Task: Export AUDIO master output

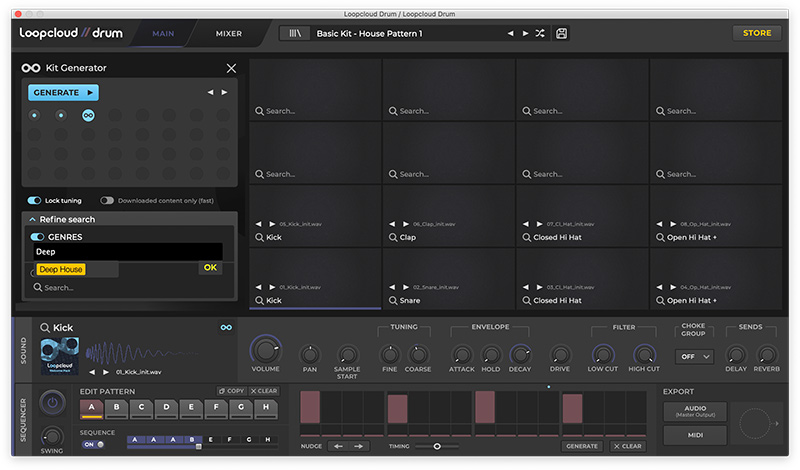Action: click(695, 411)
